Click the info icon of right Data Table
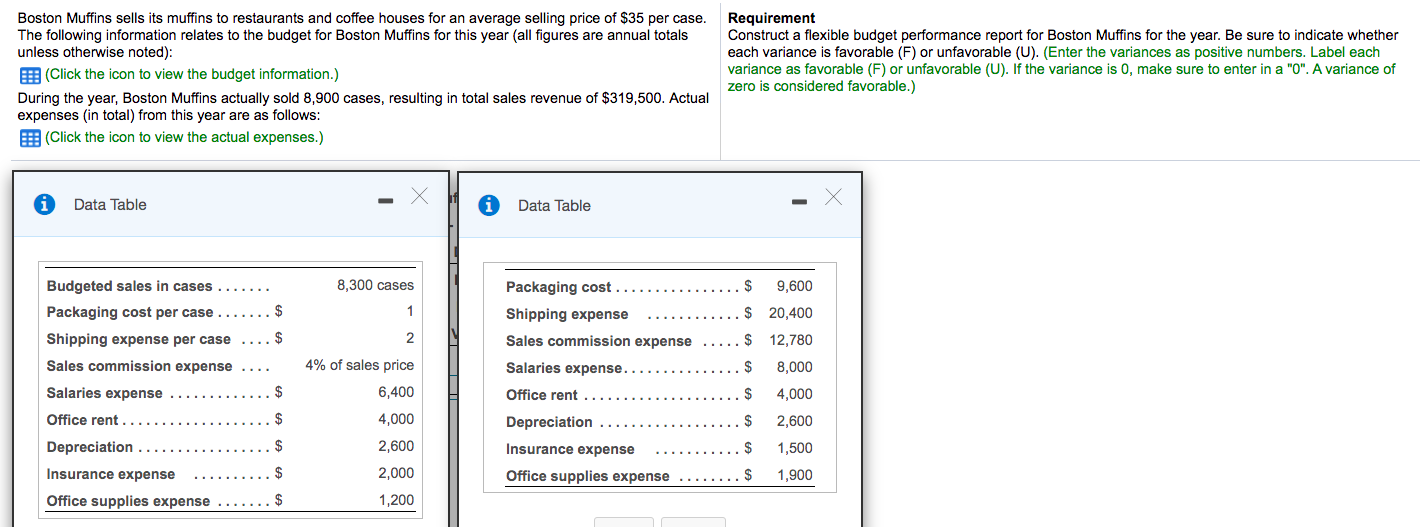The height and width of the screenshot is (527, 1420). tap(488, 205)
